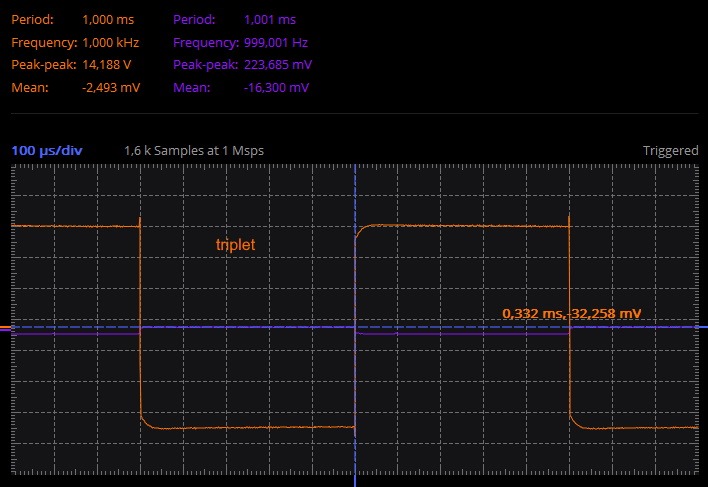708x487 pixels.
Task: Select the orange Mean value -2,493 mV
Action: coord(111,87)
